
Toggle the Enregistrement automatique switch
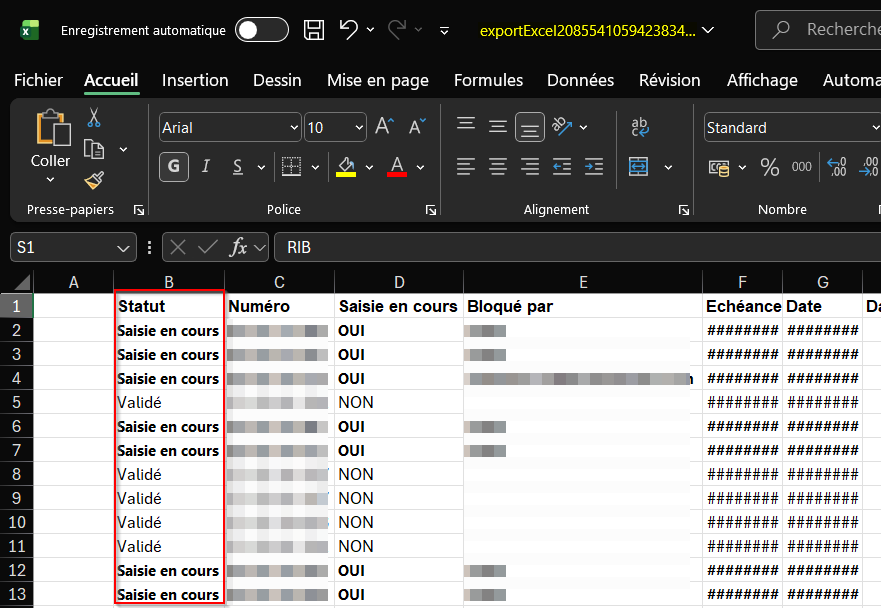pyautogui.click(x=261, y=30)
